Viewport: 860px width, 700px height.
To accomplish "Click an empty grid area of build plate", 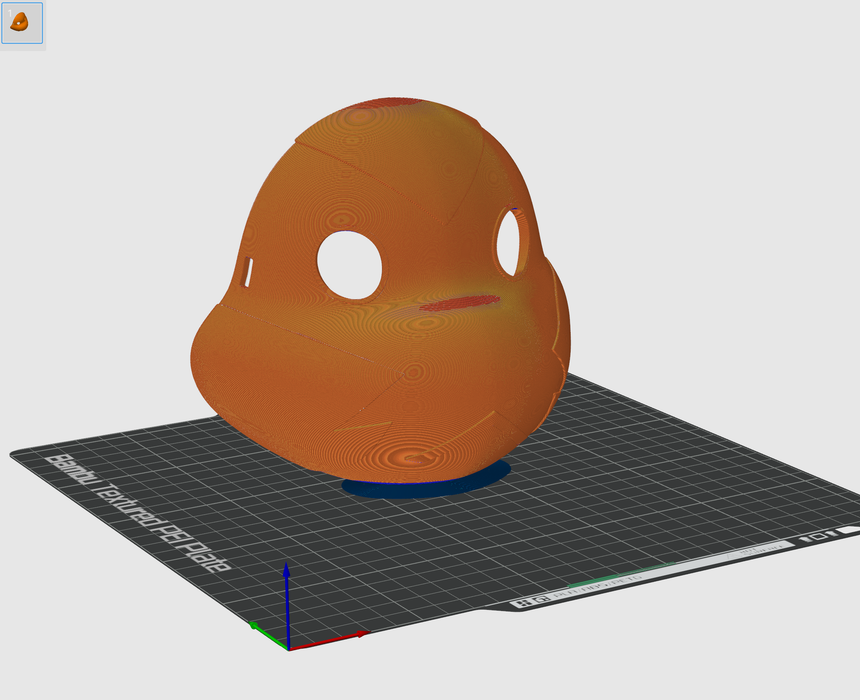I will pyautogui.click(x=650, y=470).
